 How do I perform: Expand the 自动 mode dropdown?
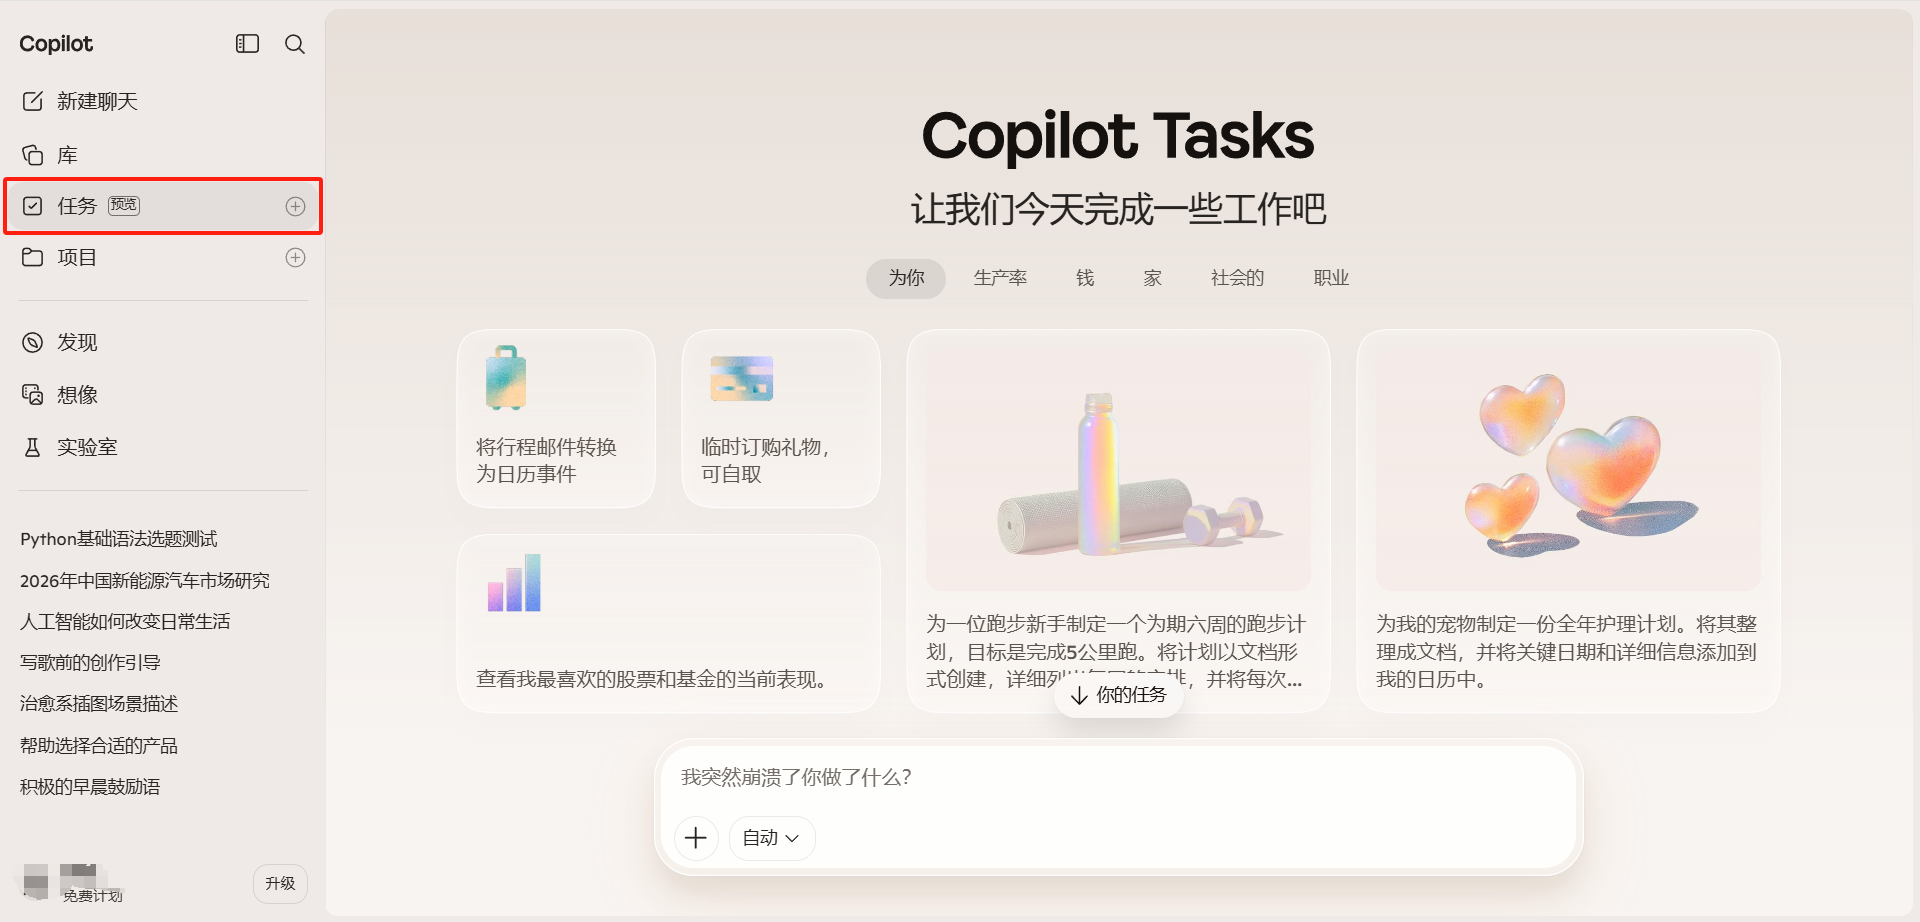coord(771,838)
